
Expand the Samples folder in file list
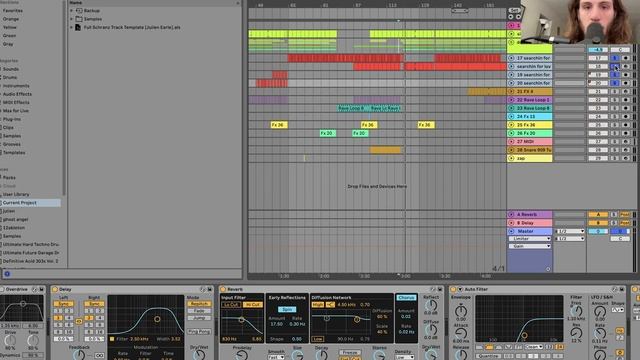click(71, 19)
